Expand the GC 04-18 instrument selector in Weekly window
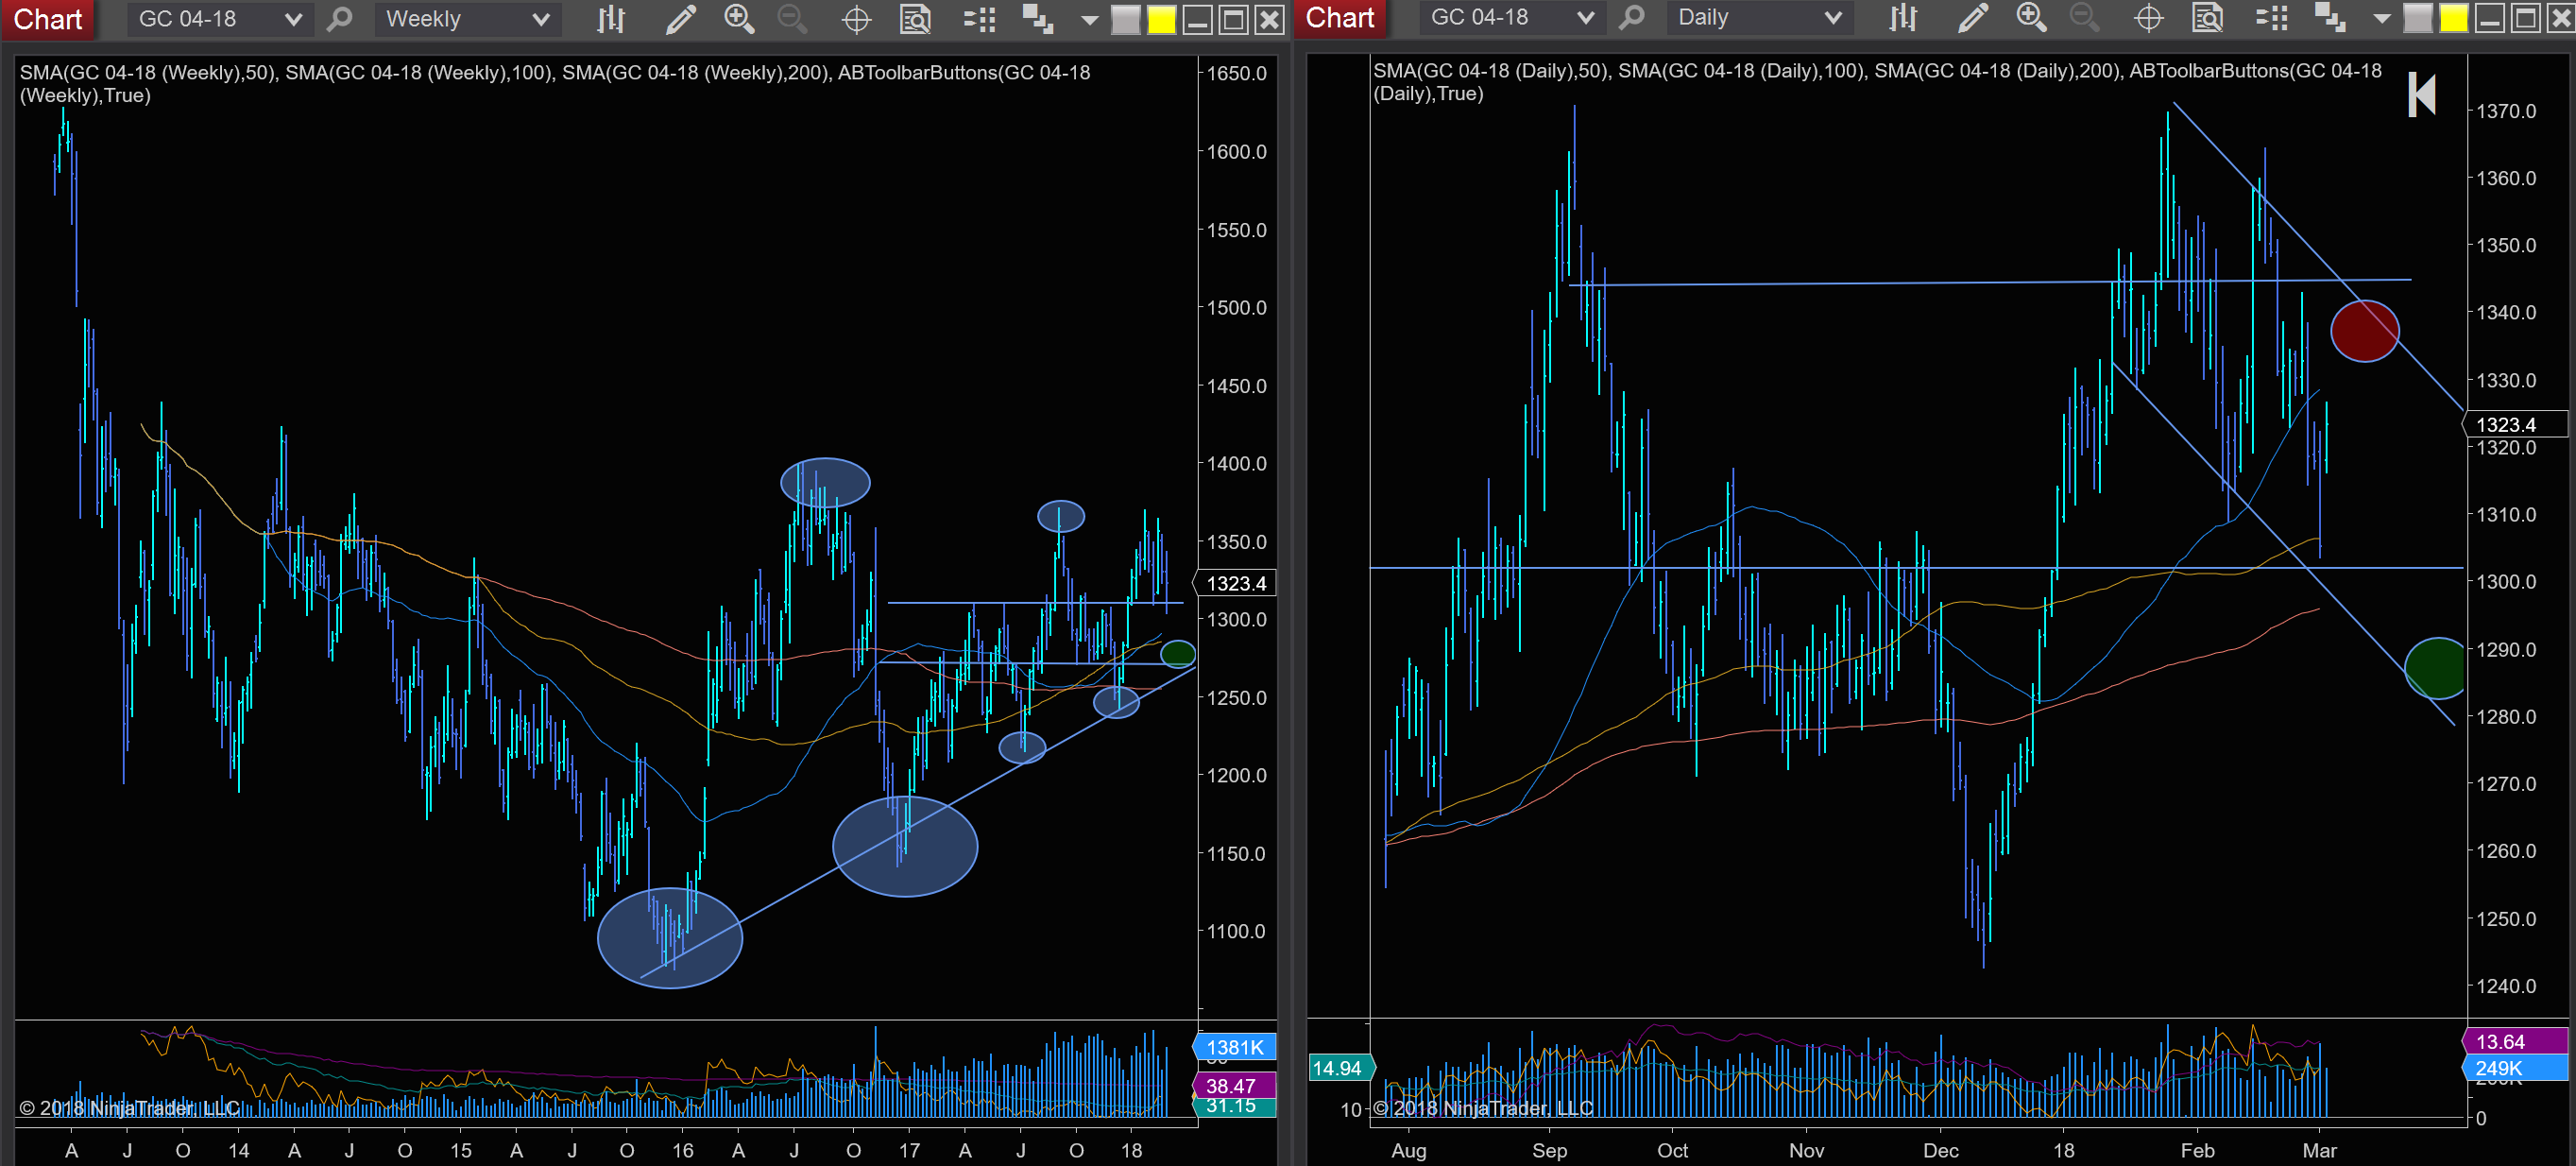 219,19
